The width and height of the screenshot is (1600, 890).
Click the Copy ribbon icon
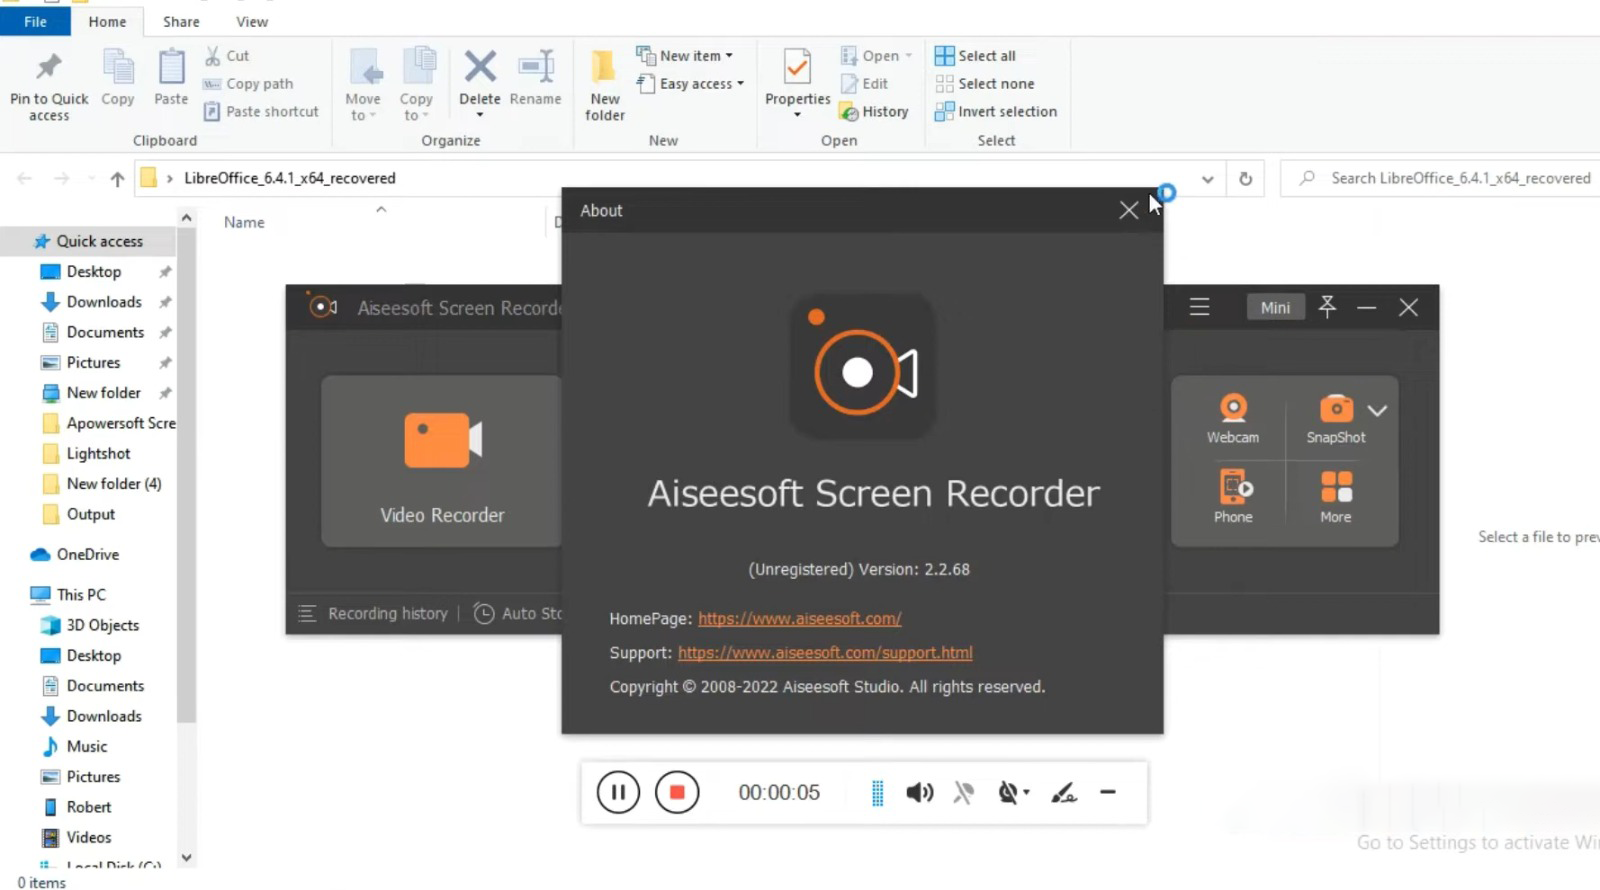(118, 78)
